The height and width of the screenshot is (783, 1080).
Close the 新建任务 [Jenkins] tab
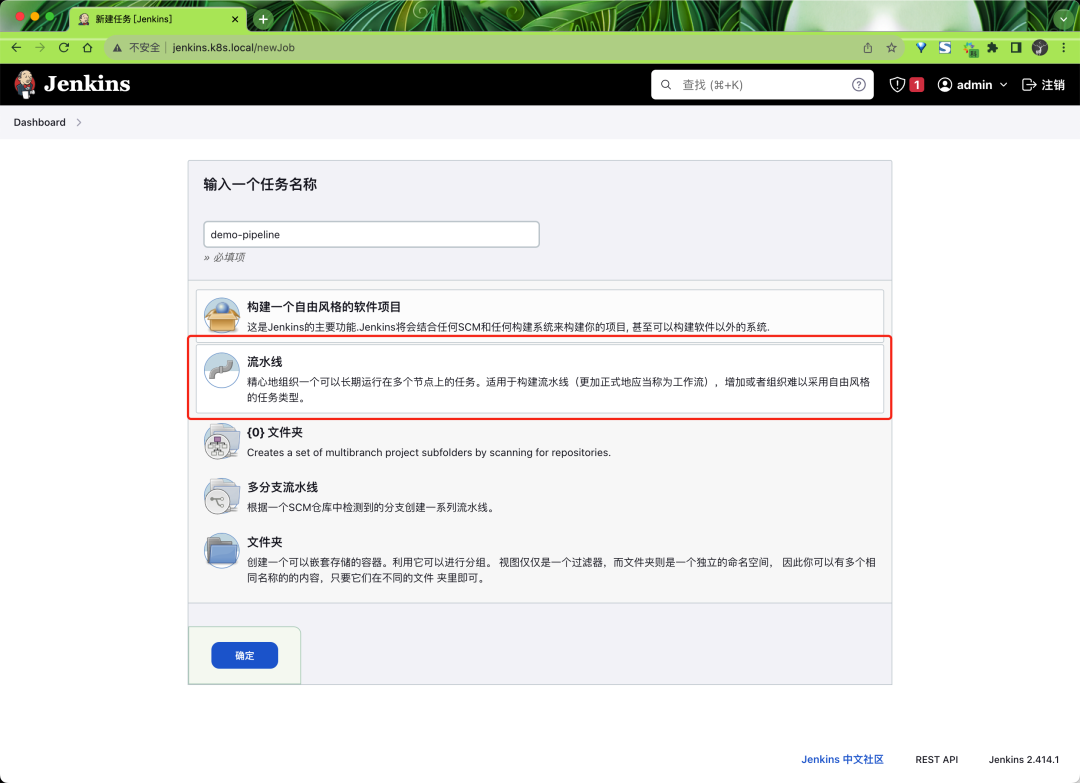pyautogui.click(x=235, y=19)
